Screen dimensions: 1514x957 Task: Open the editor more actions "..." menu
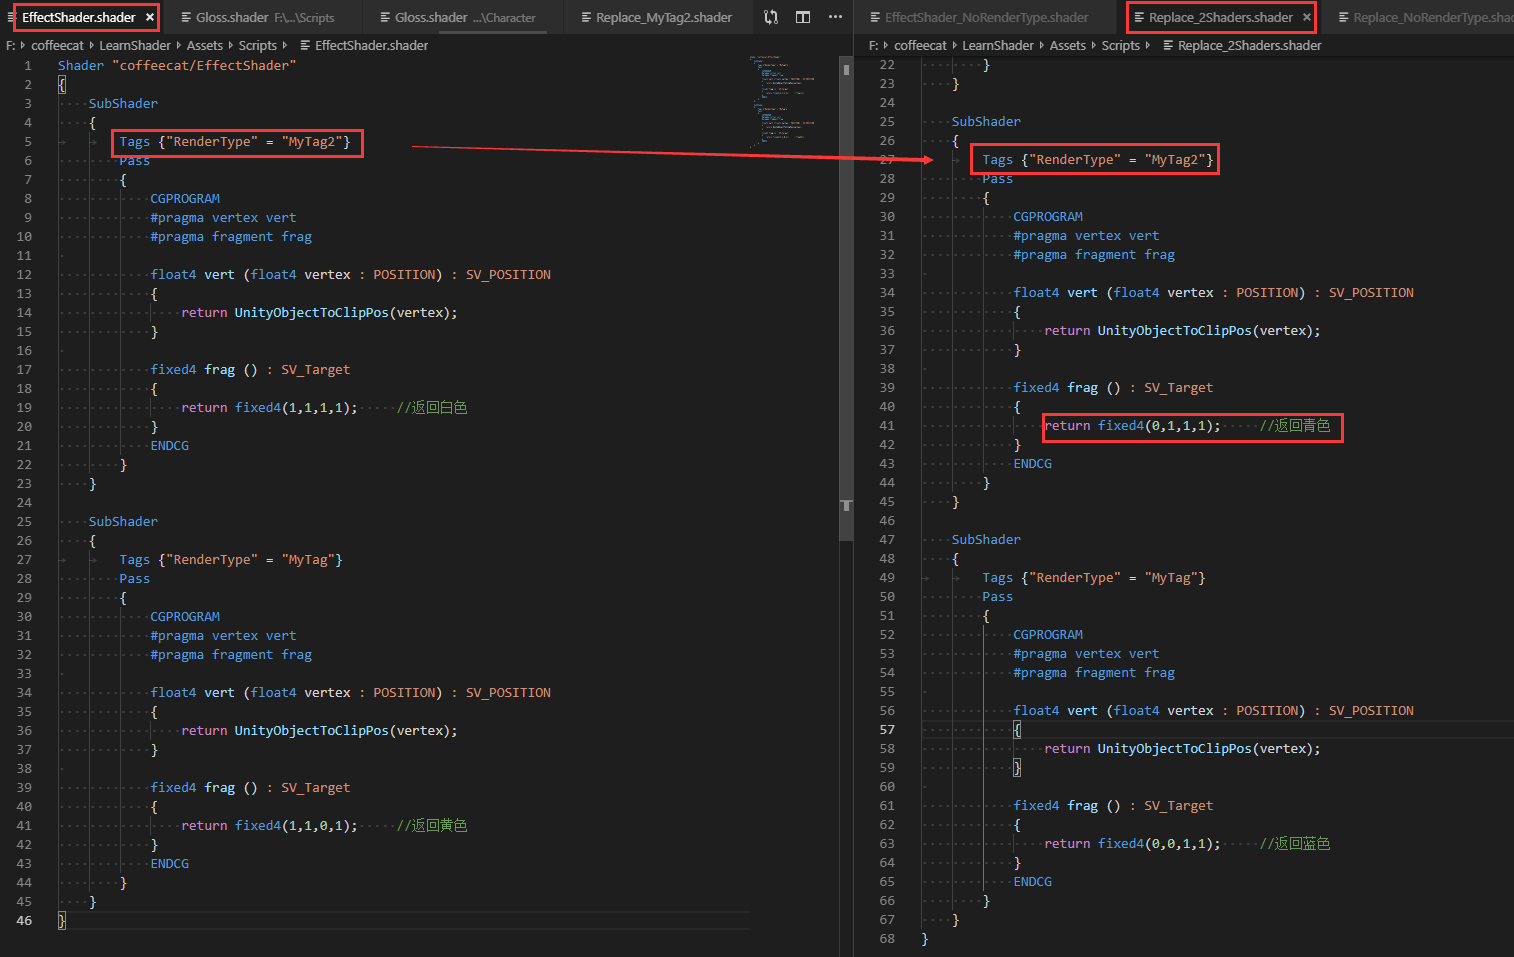click(835, 17)
